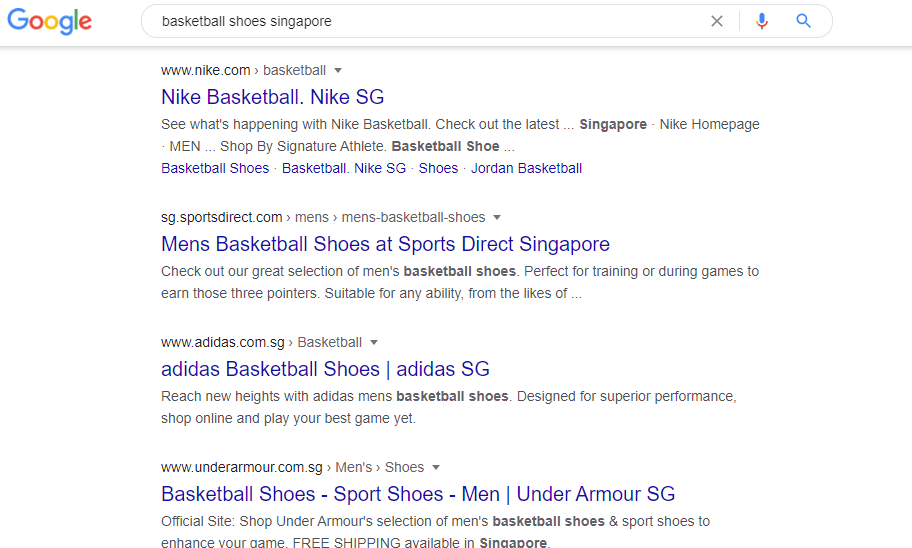
Task: Clear the search box with X icon
Action: click(717, 21)
